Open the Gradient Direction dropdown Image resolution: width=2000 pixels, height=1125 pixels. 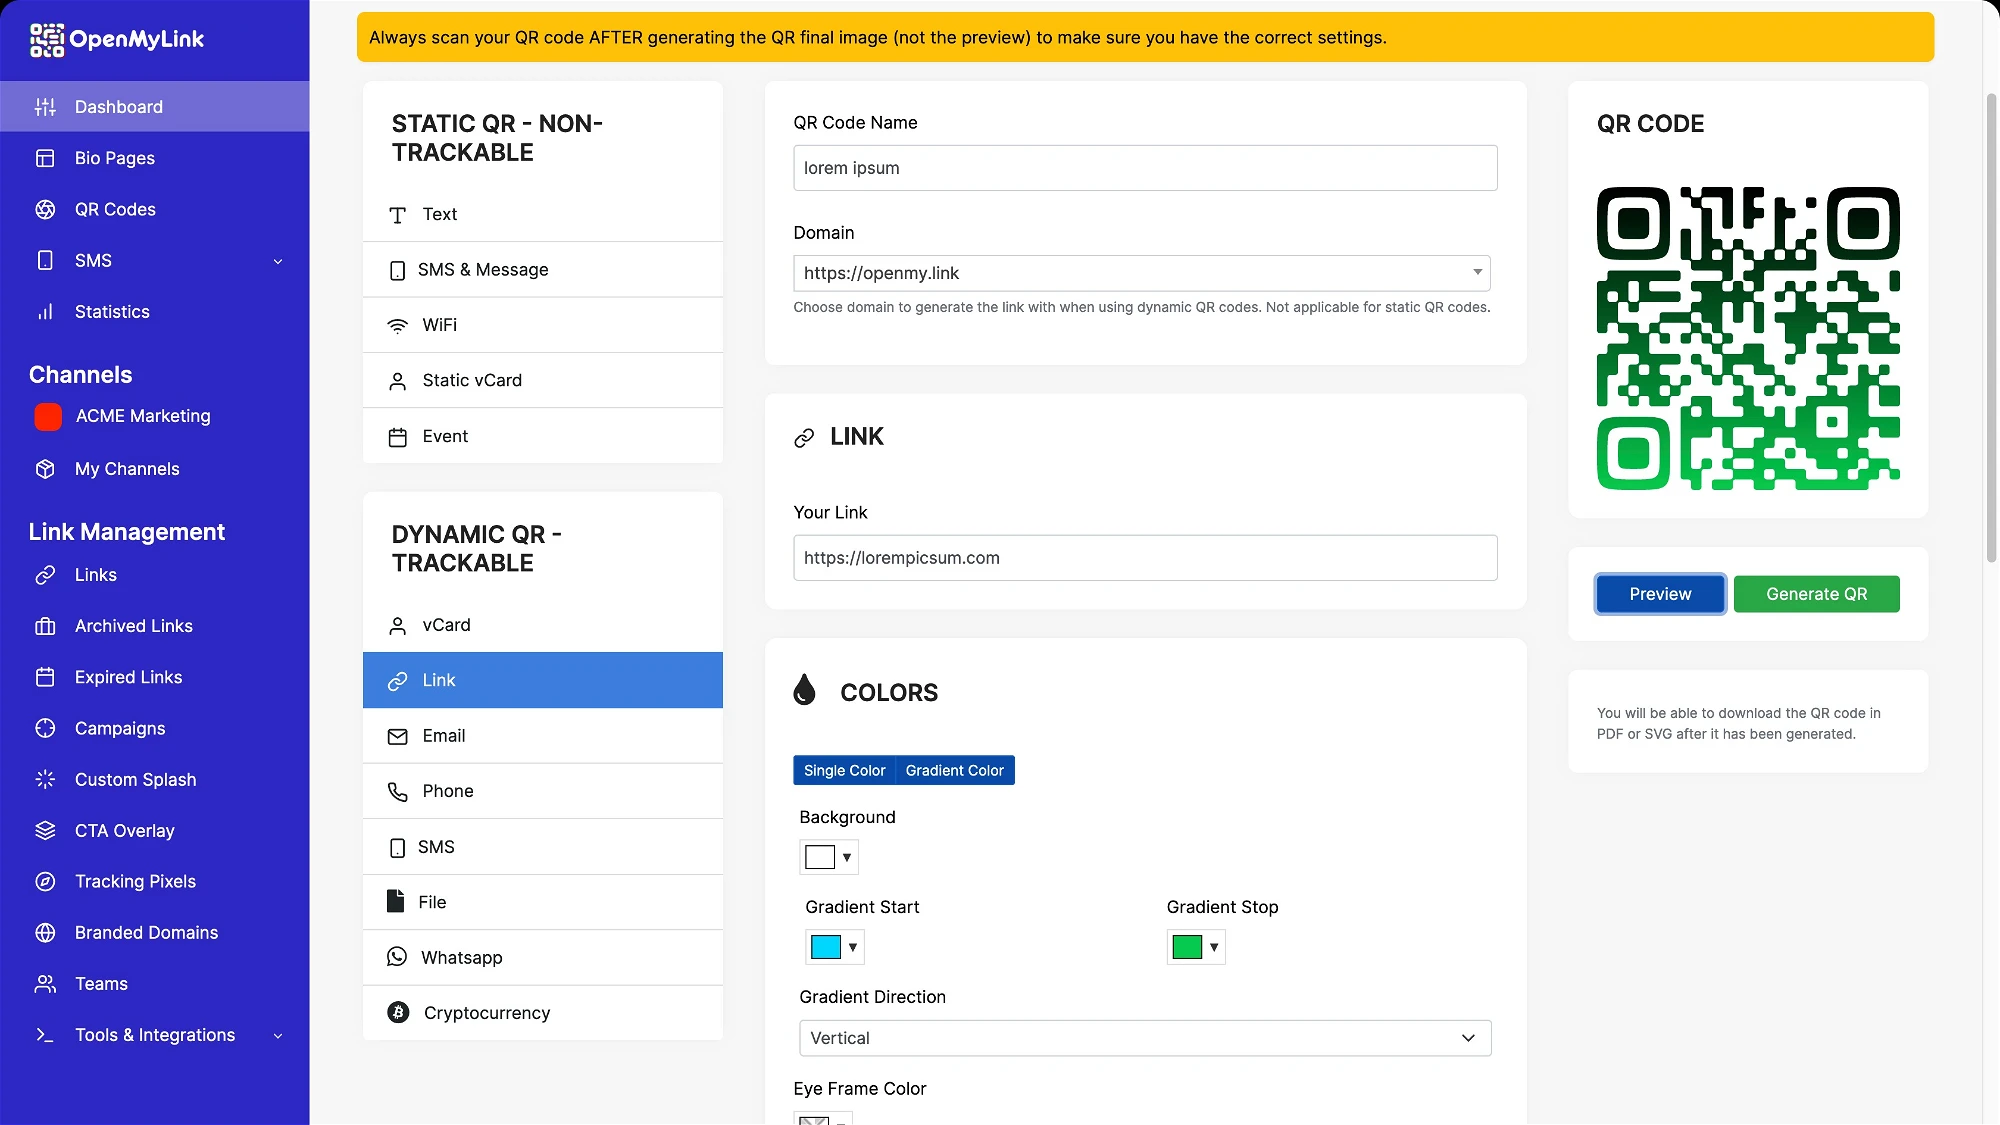(1145, 1038)
